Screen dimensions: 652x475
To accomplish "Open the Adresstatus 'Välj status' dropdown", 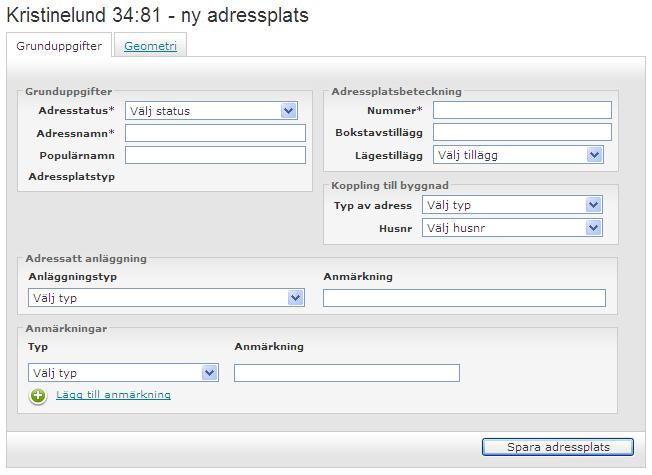I will pyautogui.click(x=211, y=111).
